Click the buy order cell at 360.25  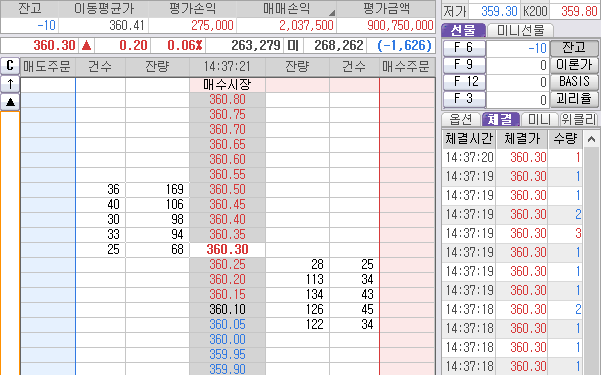[407, 265]
